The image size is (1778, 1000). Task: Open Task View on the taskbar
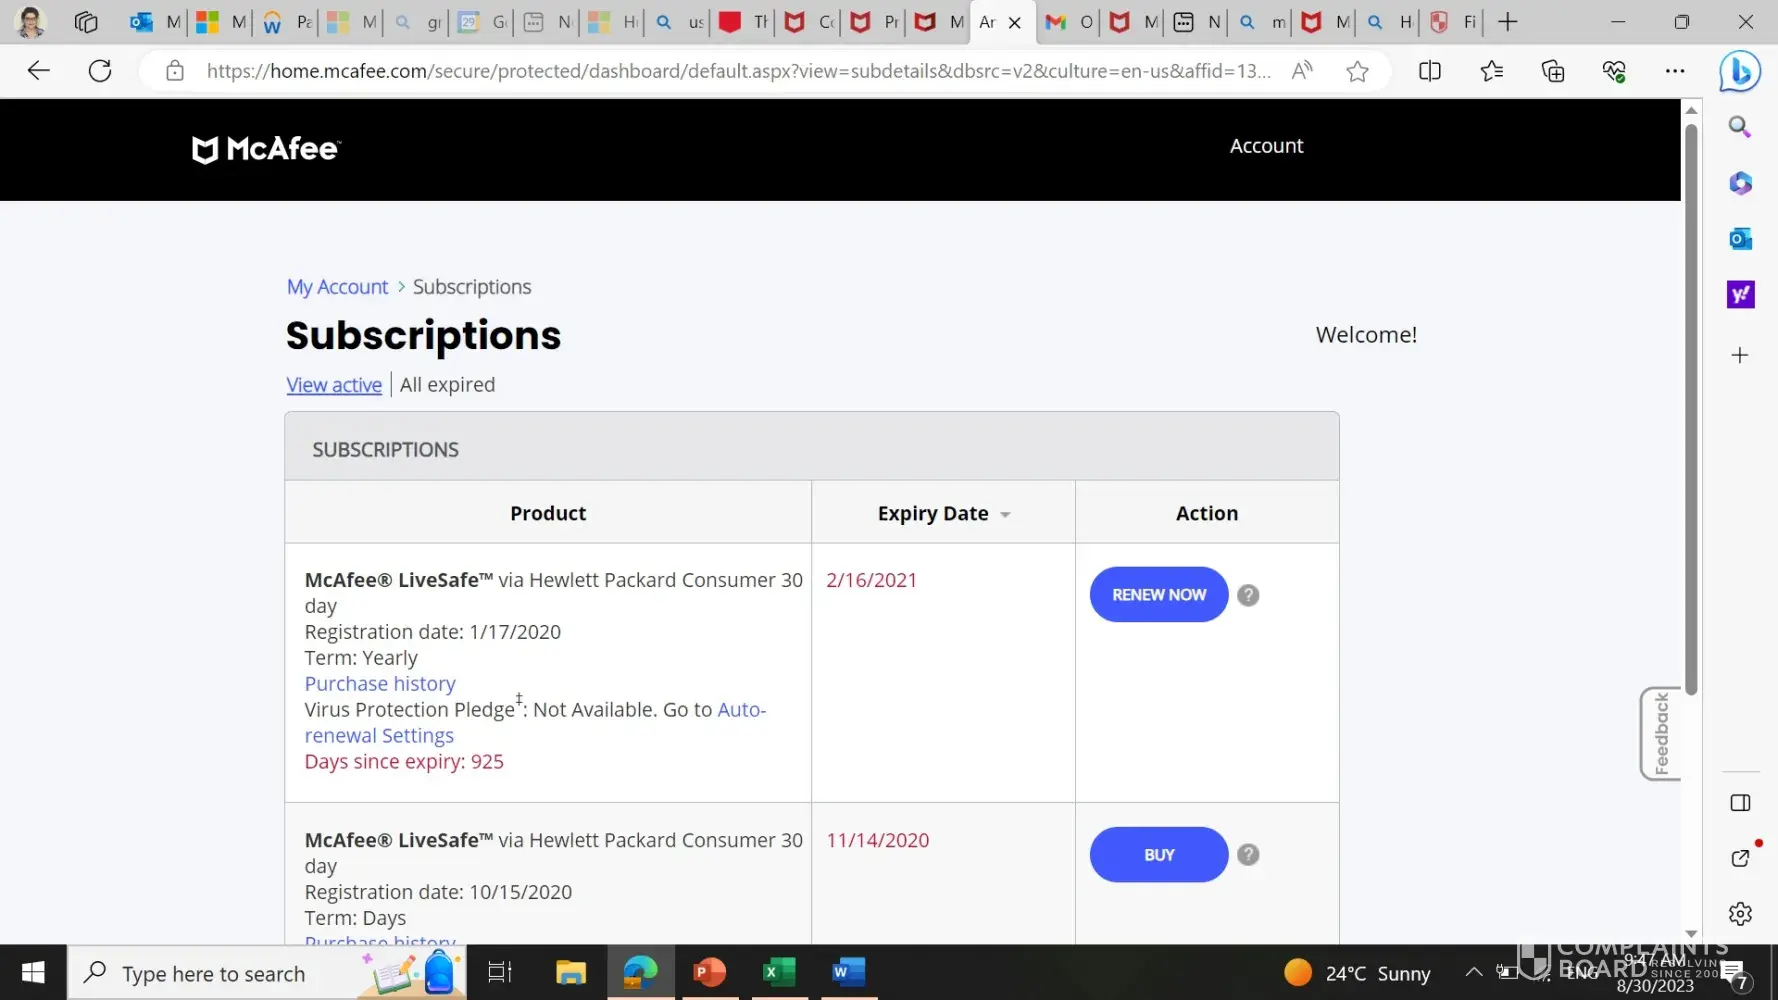(499, 973)
